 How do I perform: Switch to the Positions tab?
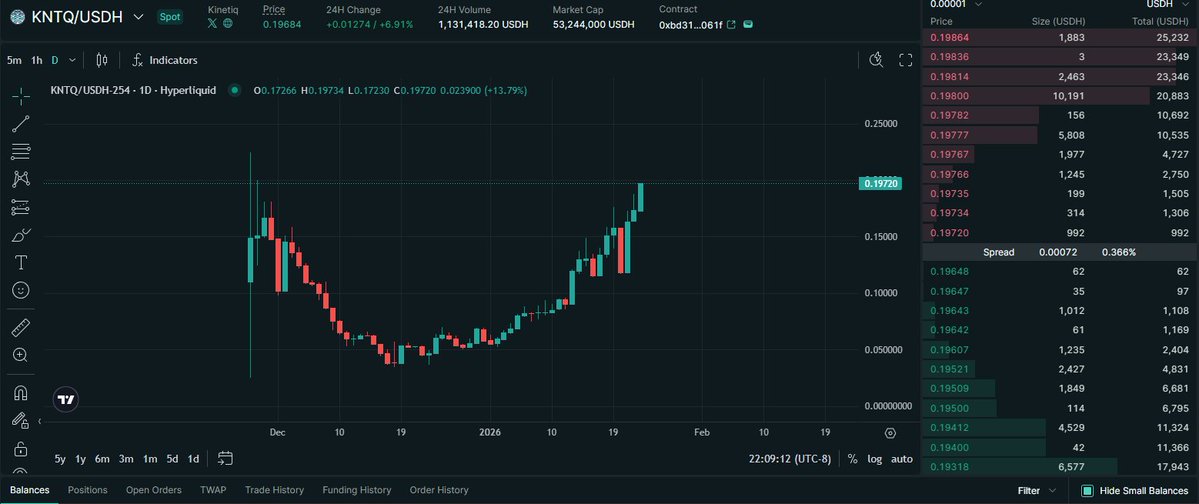87,489
